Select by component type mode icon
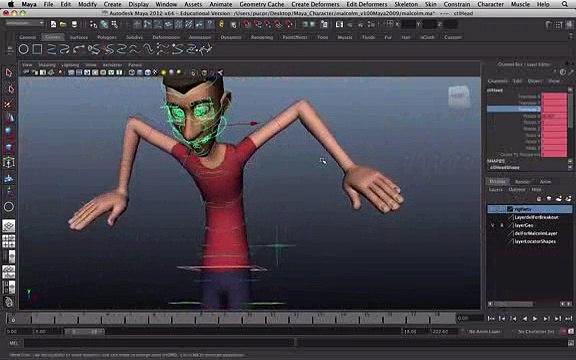The height and width of the screenshot is (360, 576). pos(115,24)
